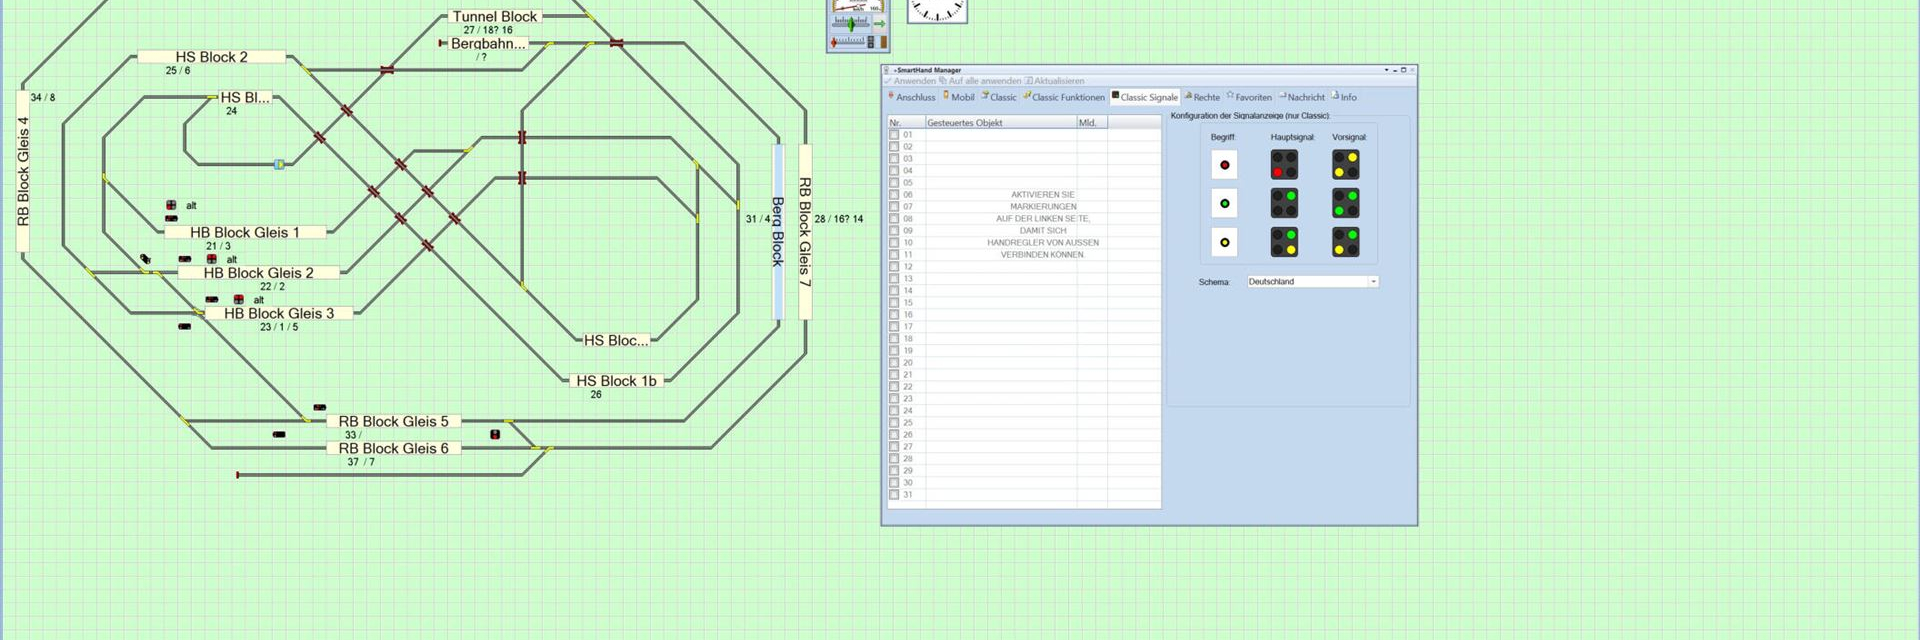Open the SmartHand Manager title bar dropdown arrow
This screenshot has width=1920, height=640.
pos(1386,70)
